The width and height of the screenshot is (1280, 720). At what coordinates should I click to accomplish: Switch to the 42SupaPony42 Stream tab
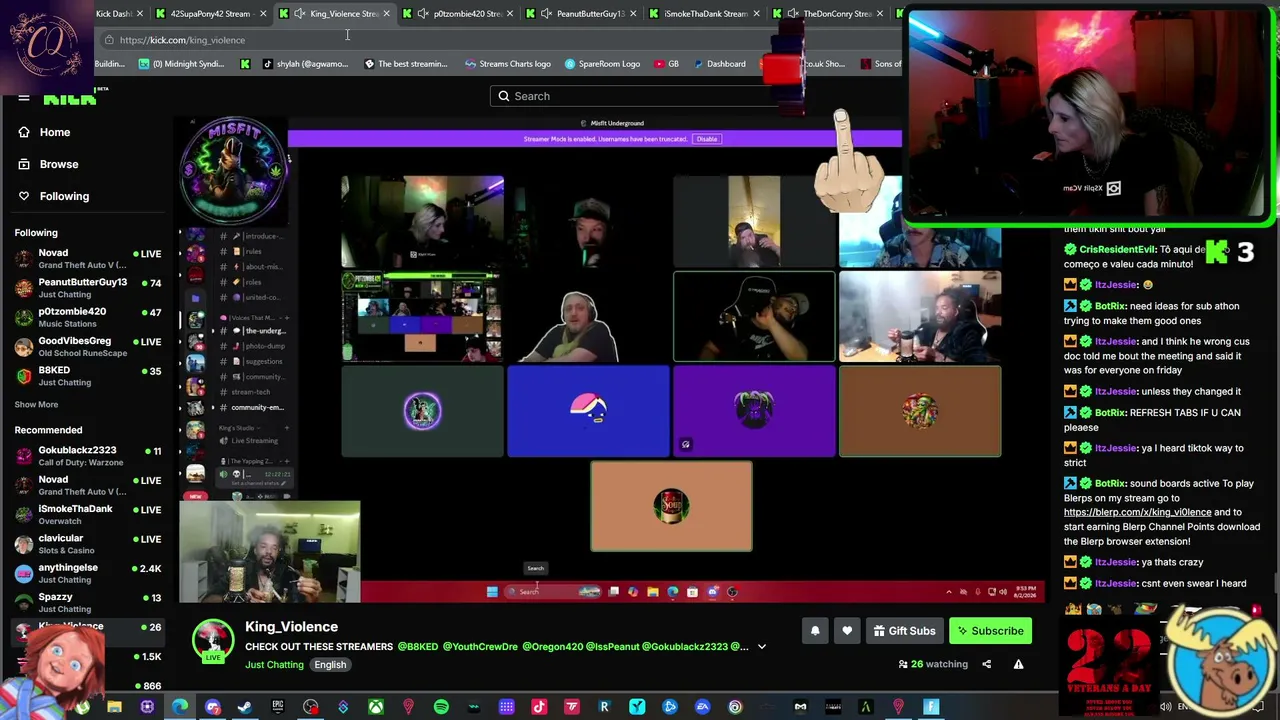(210, 14)
